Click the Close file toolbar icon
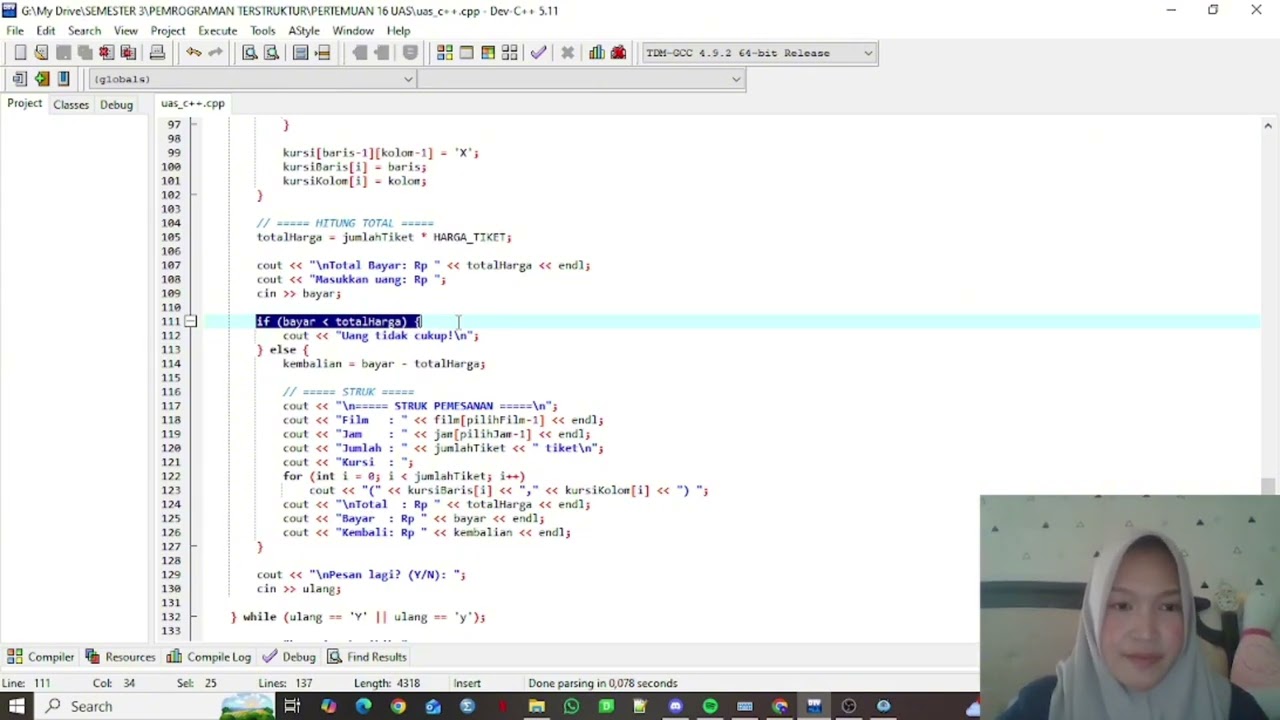This screenshot has height=720, width=1280. (x=106, y=53)
